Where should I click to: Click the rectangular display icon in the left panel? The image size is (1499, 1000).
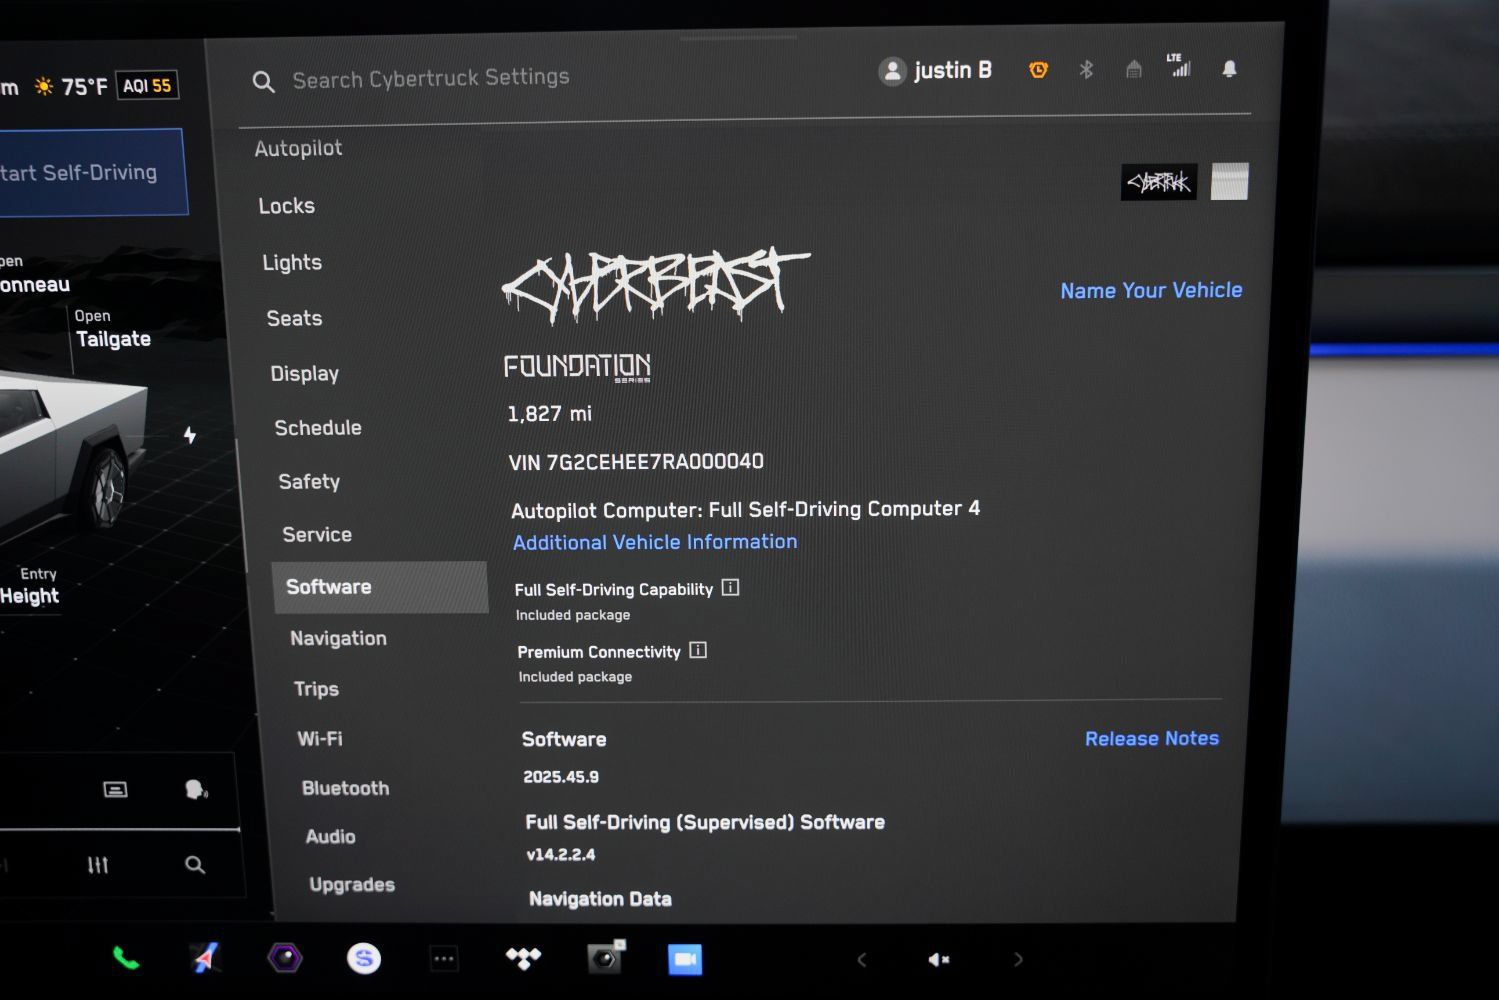115,790
